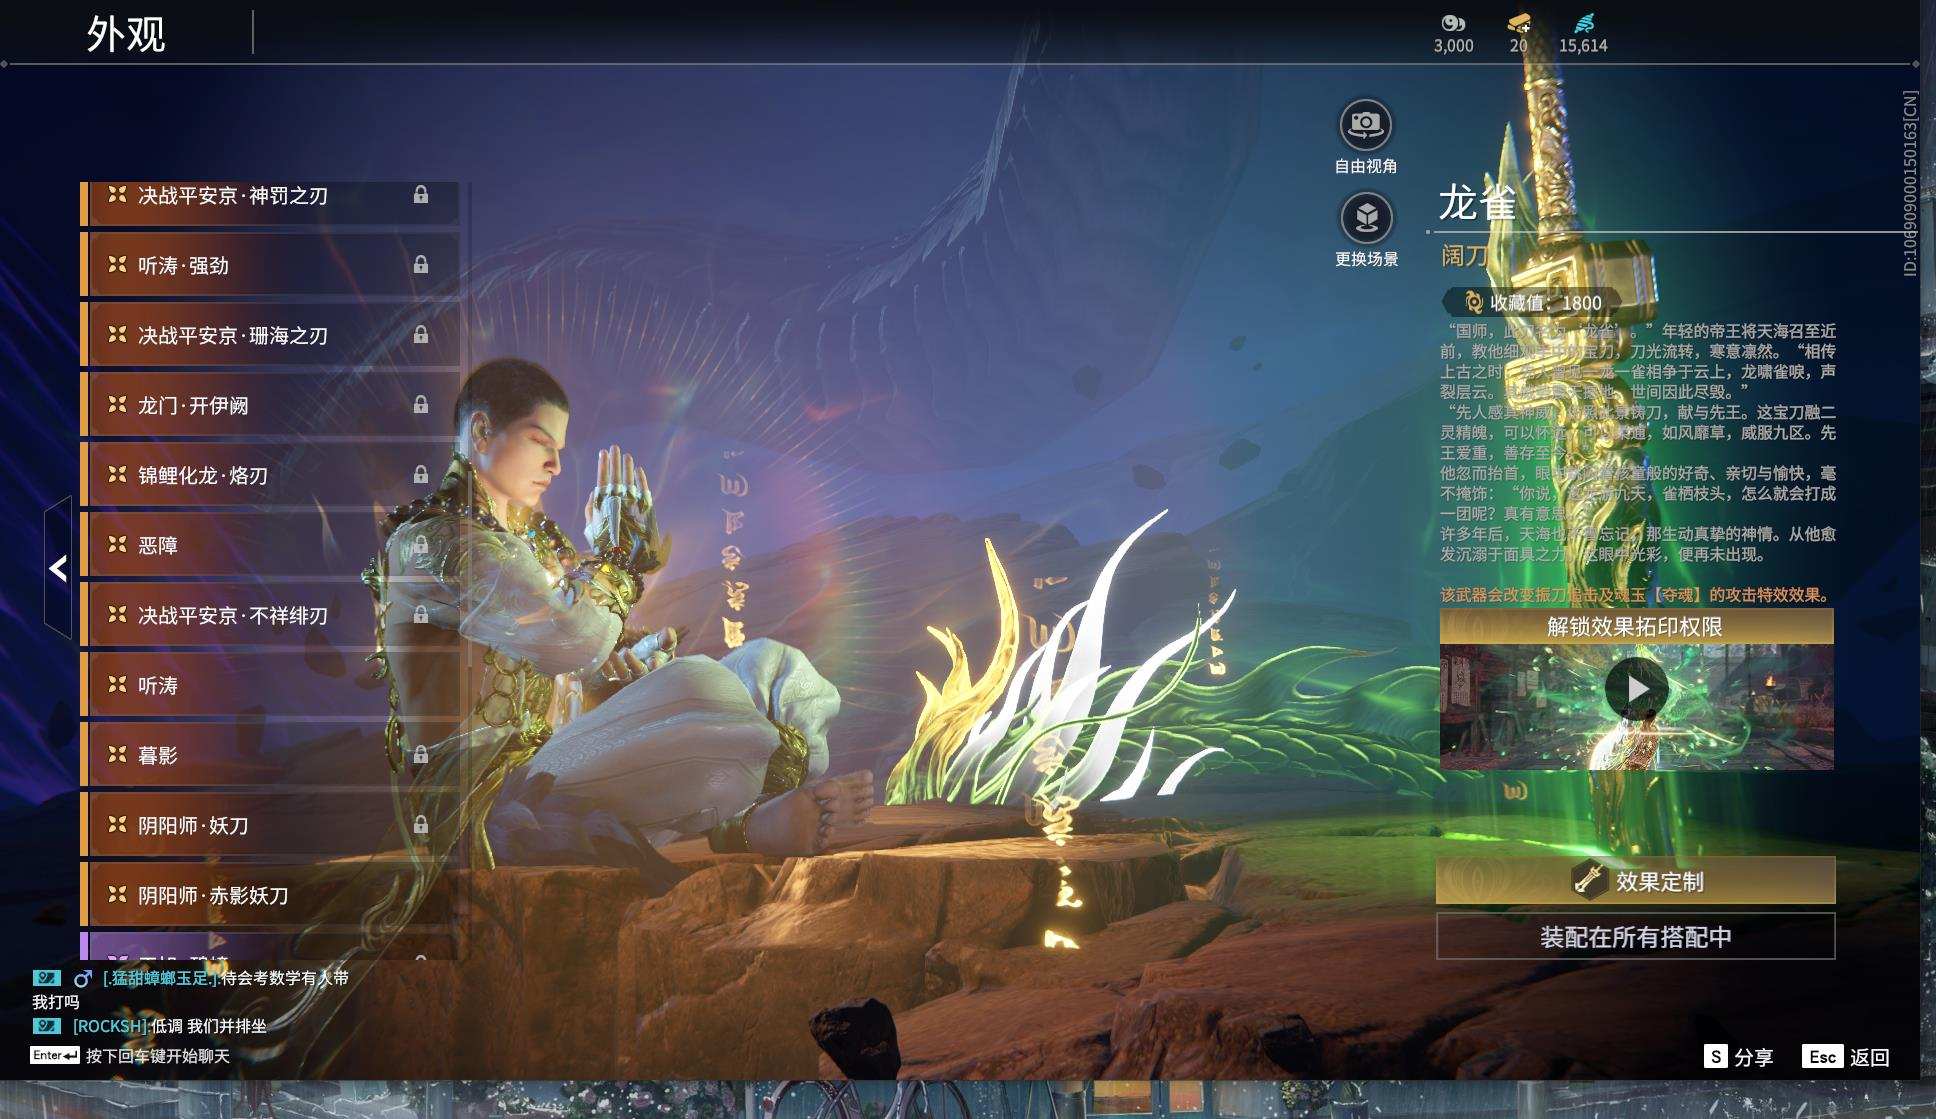Click the silver coin icon above 3,000

coord(1453,23)
